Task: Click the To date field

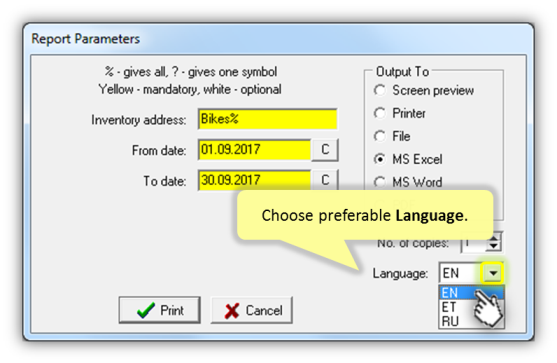Action: tap(254, 180)
